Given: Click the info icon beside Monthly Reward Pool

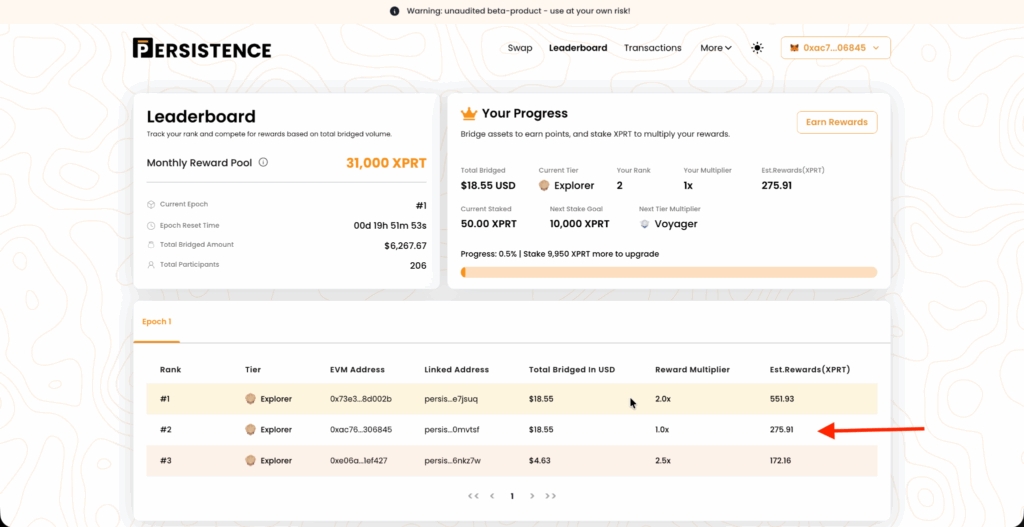Looking at the screenshot, I should (263, 162).
